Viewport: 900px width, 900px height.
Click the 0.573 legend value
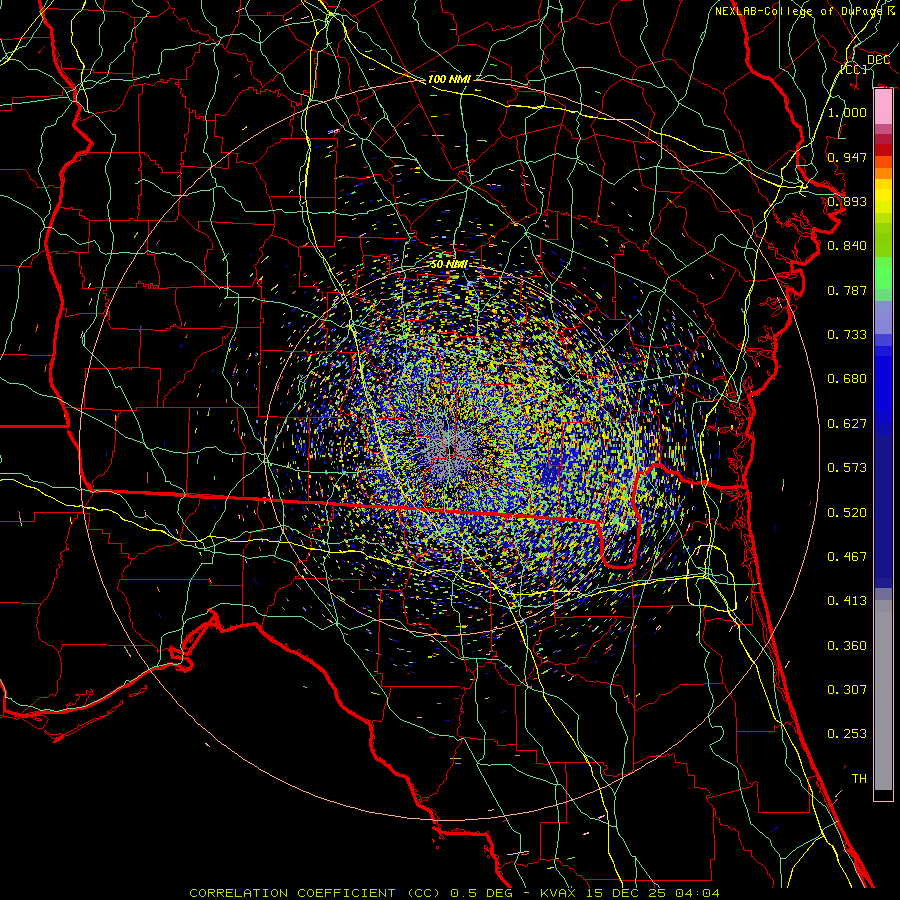pos(847,468)
